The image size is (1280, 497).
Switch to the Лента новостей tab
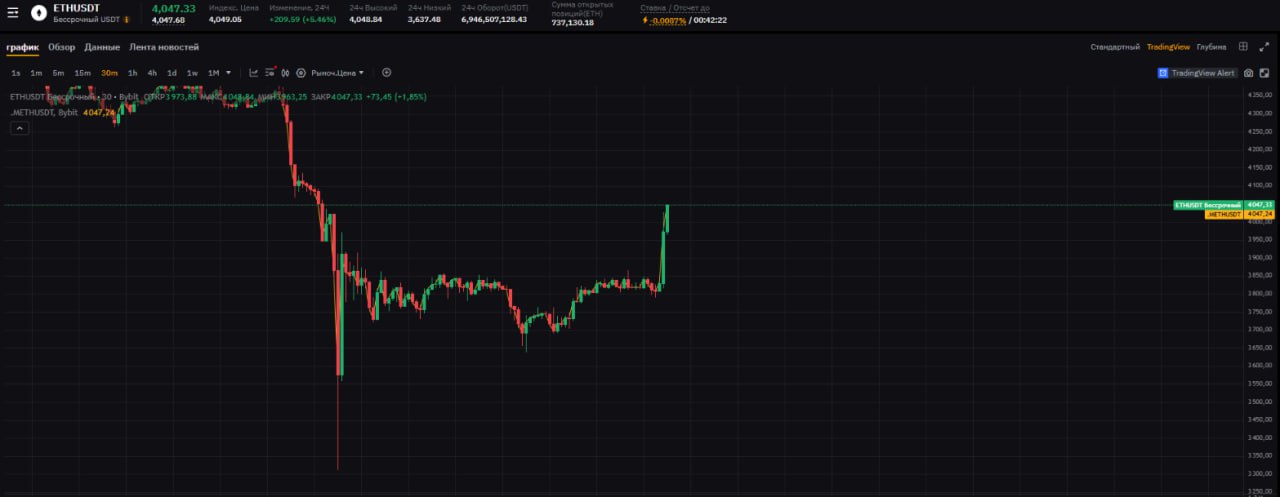point(164,47)
